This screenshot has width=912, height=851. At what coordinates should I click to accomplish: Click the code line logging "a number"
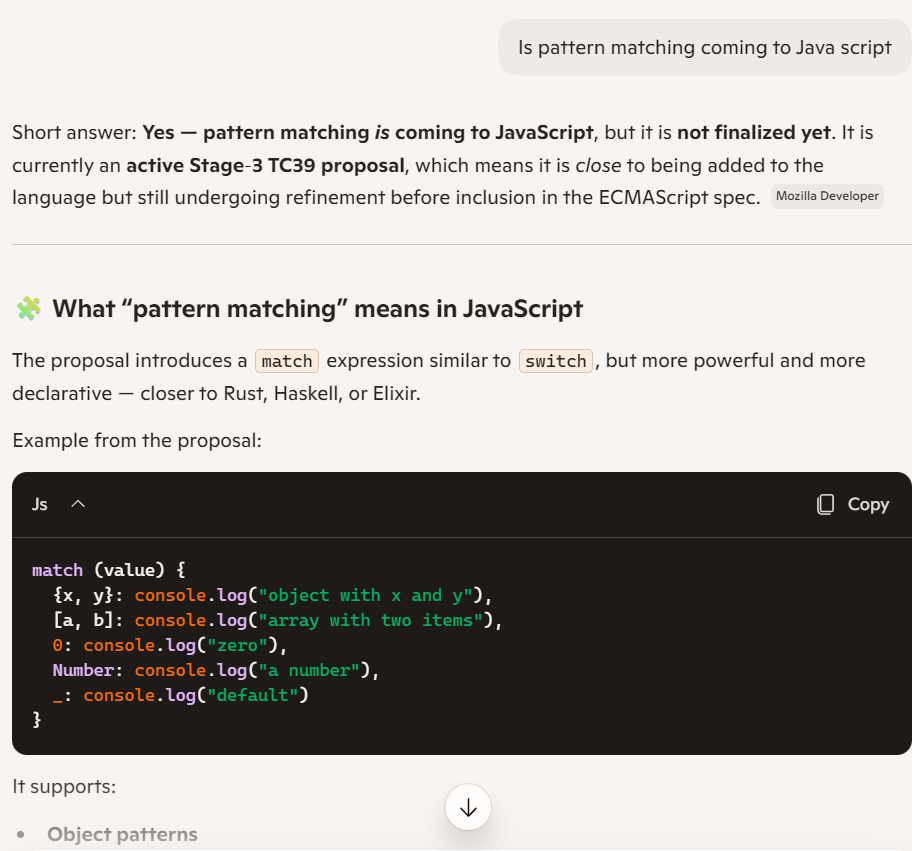[x=216, y=670]
